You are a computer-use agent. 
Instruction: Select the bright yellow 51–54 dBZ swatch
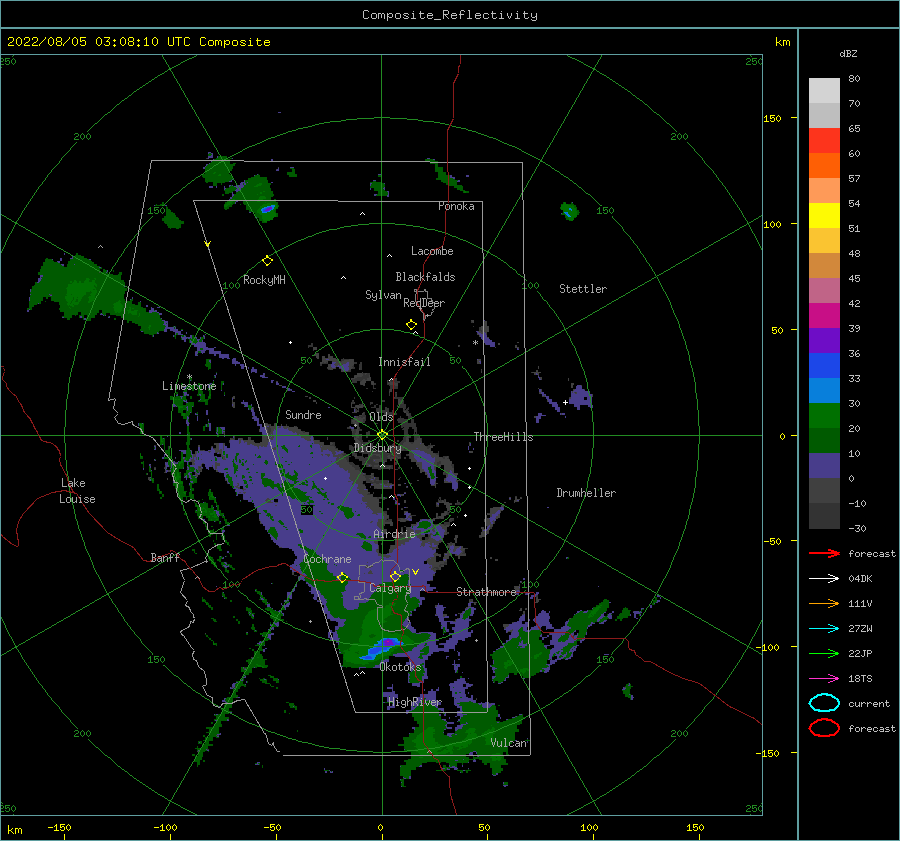[x=824, y=216]
